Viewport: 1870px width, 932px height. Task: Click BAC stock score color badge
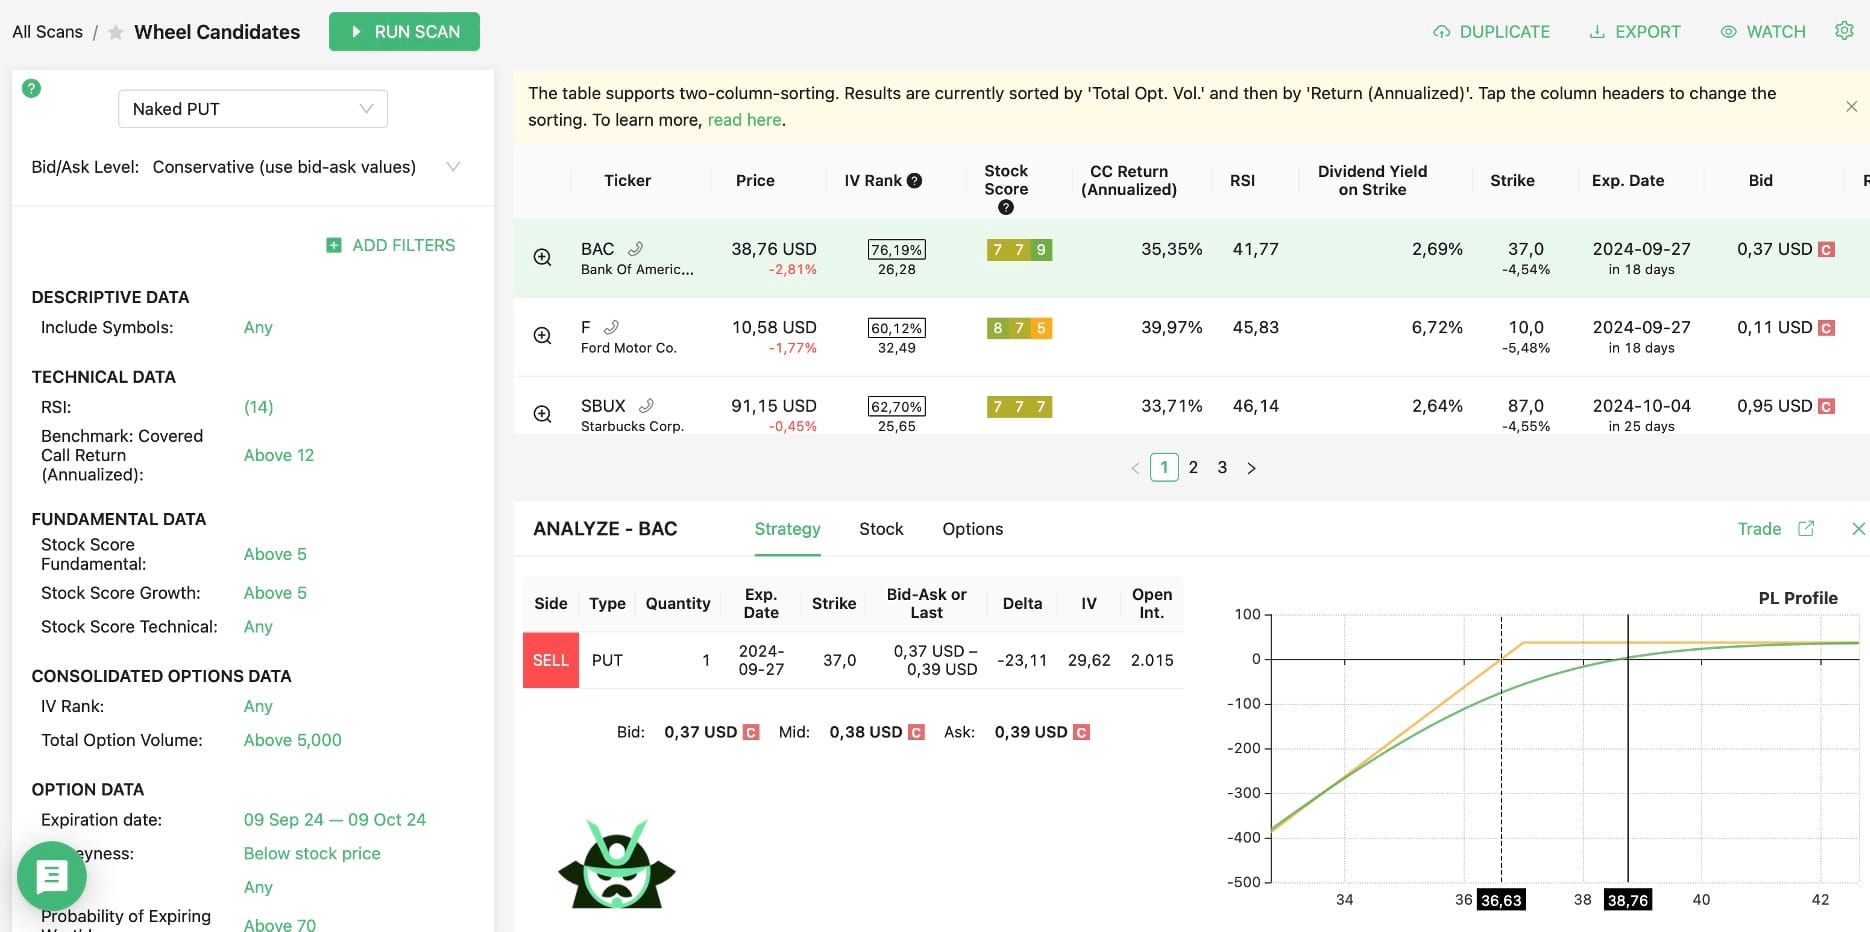(x=1019, y=250)
